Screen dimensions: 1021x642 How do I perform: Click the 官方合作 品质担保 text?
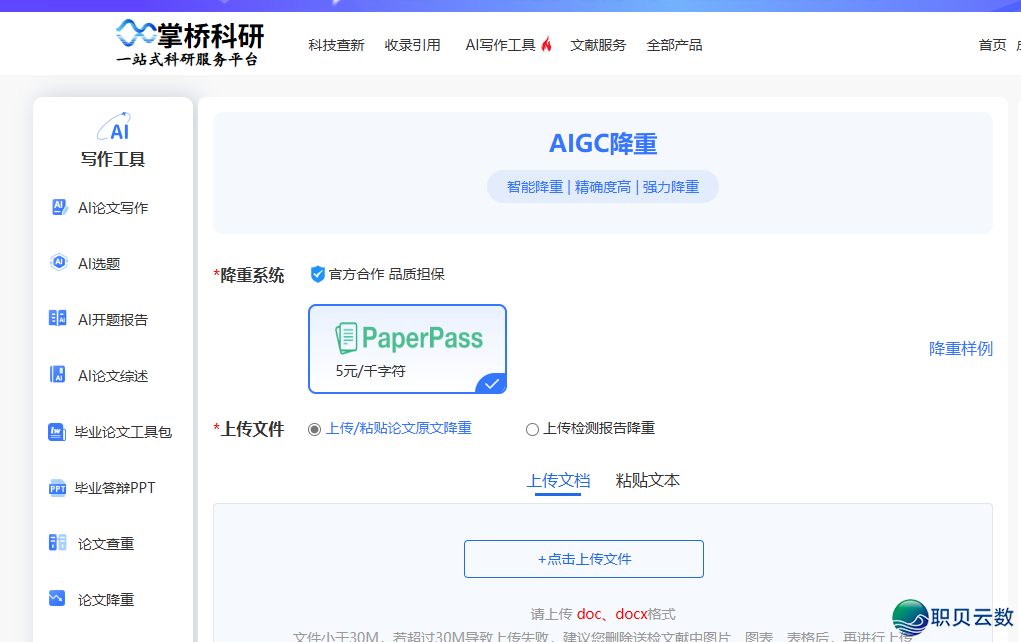(386, 274)
